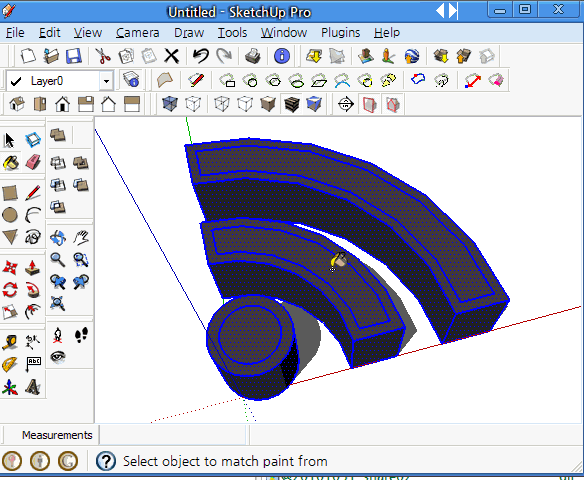Viewport: 584px width, 480px height.
Task: Click the Cut scissors icon
Action: 103,56
